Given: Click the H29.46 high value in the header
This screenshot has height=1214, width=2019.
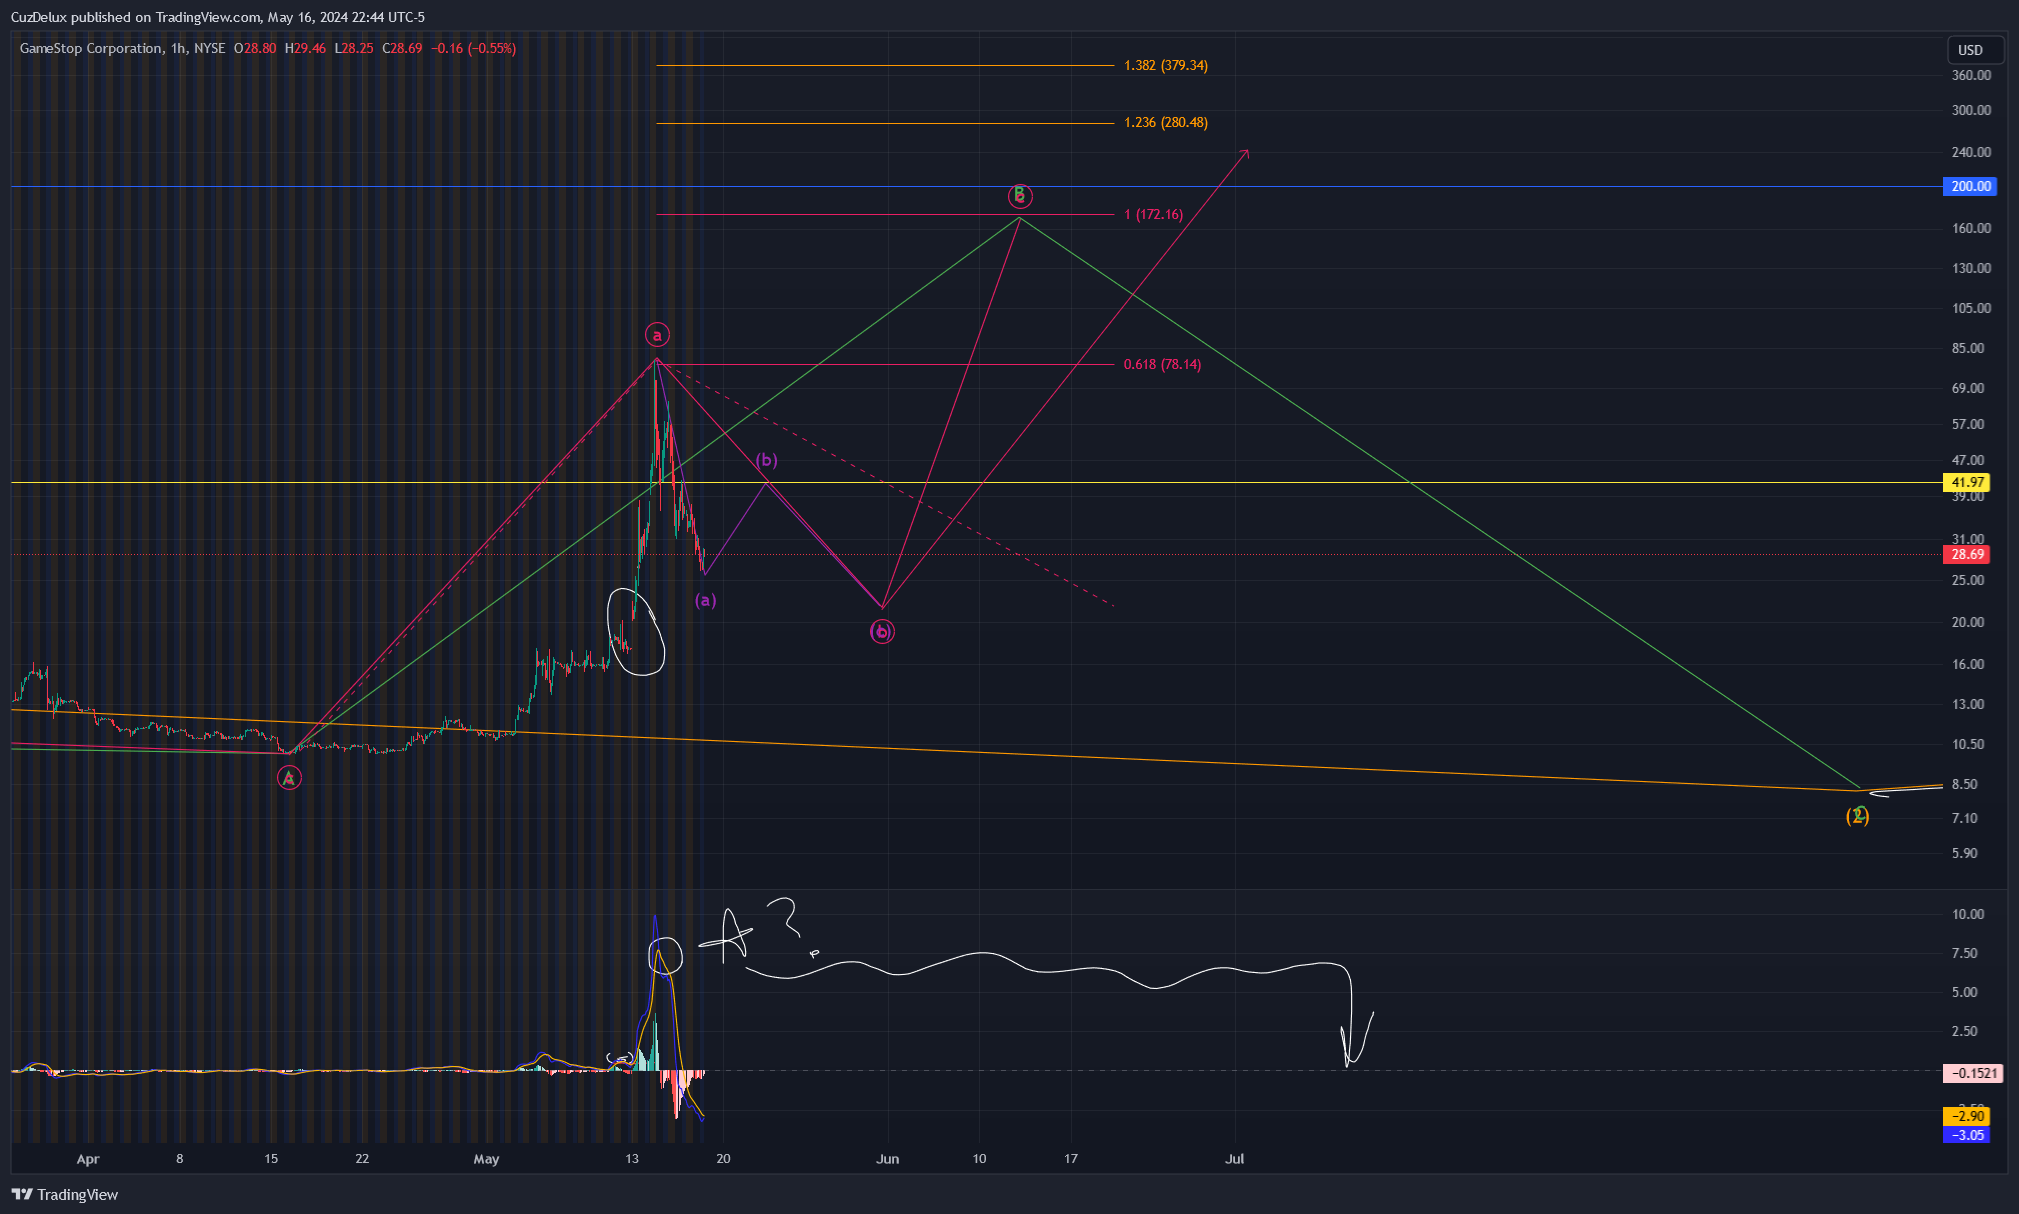Looking at the screenshot, I should pos(305,48).
